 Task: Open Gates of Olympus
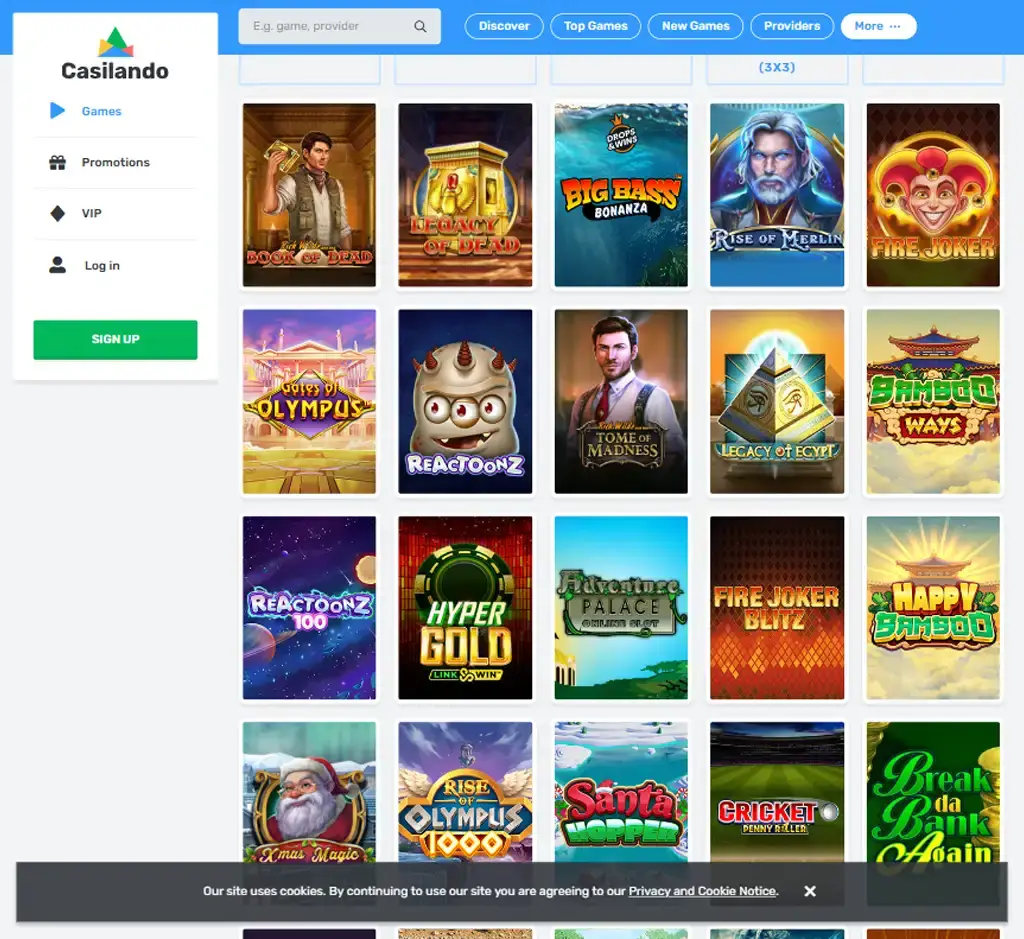point(310,402)
